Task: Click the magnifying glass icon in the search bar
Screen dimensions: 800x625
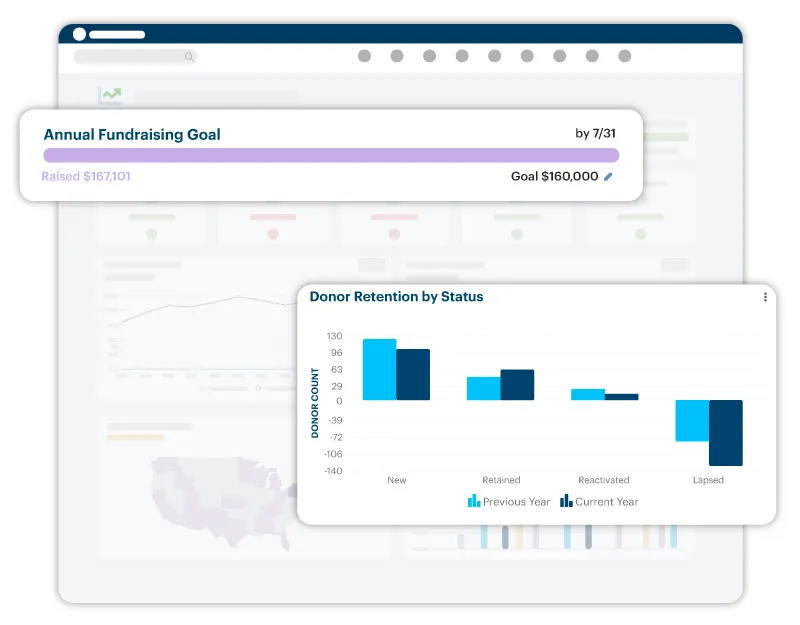Action: (189, 57)
